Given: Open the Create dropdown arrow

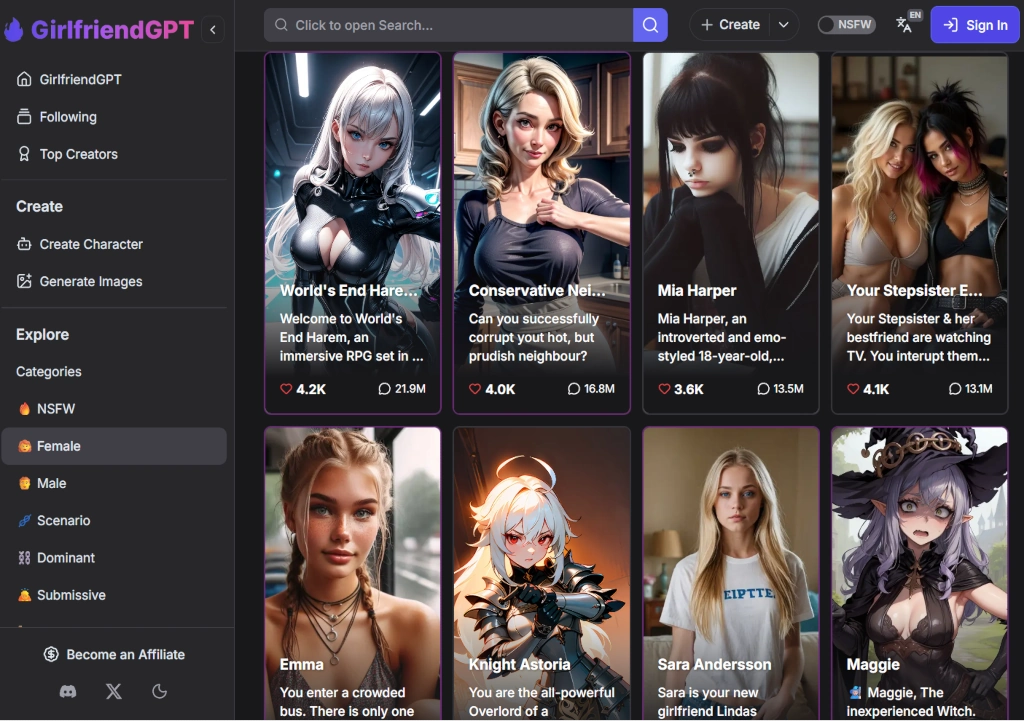Looking at the screenshot, I should [782, 24].
